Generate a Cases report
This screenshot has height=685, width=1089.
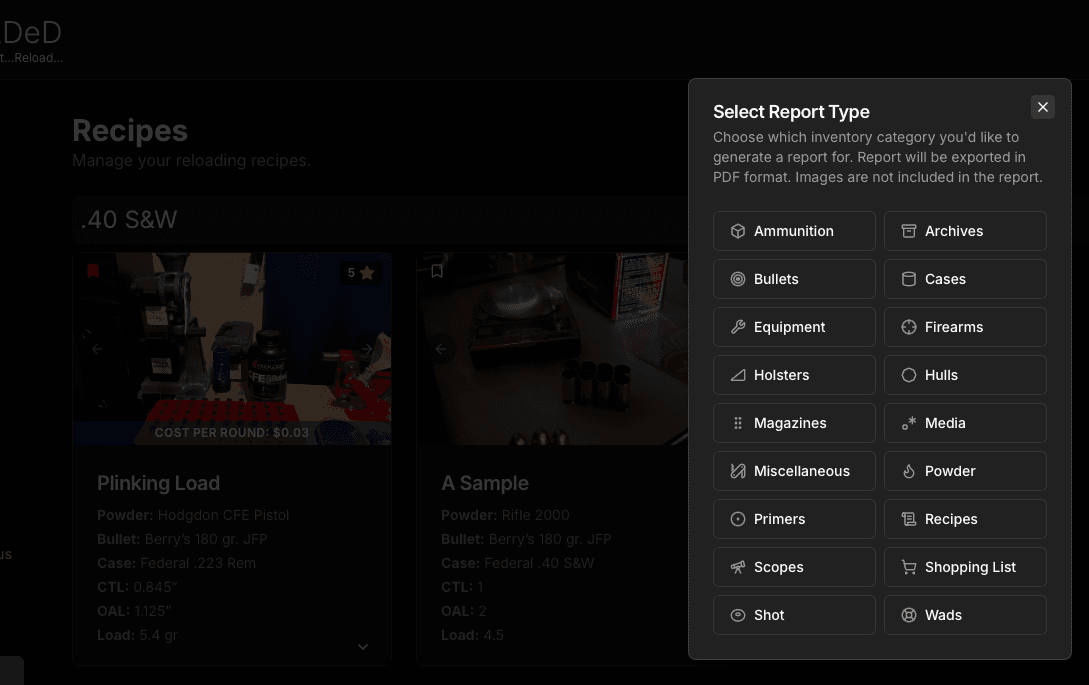965,279
